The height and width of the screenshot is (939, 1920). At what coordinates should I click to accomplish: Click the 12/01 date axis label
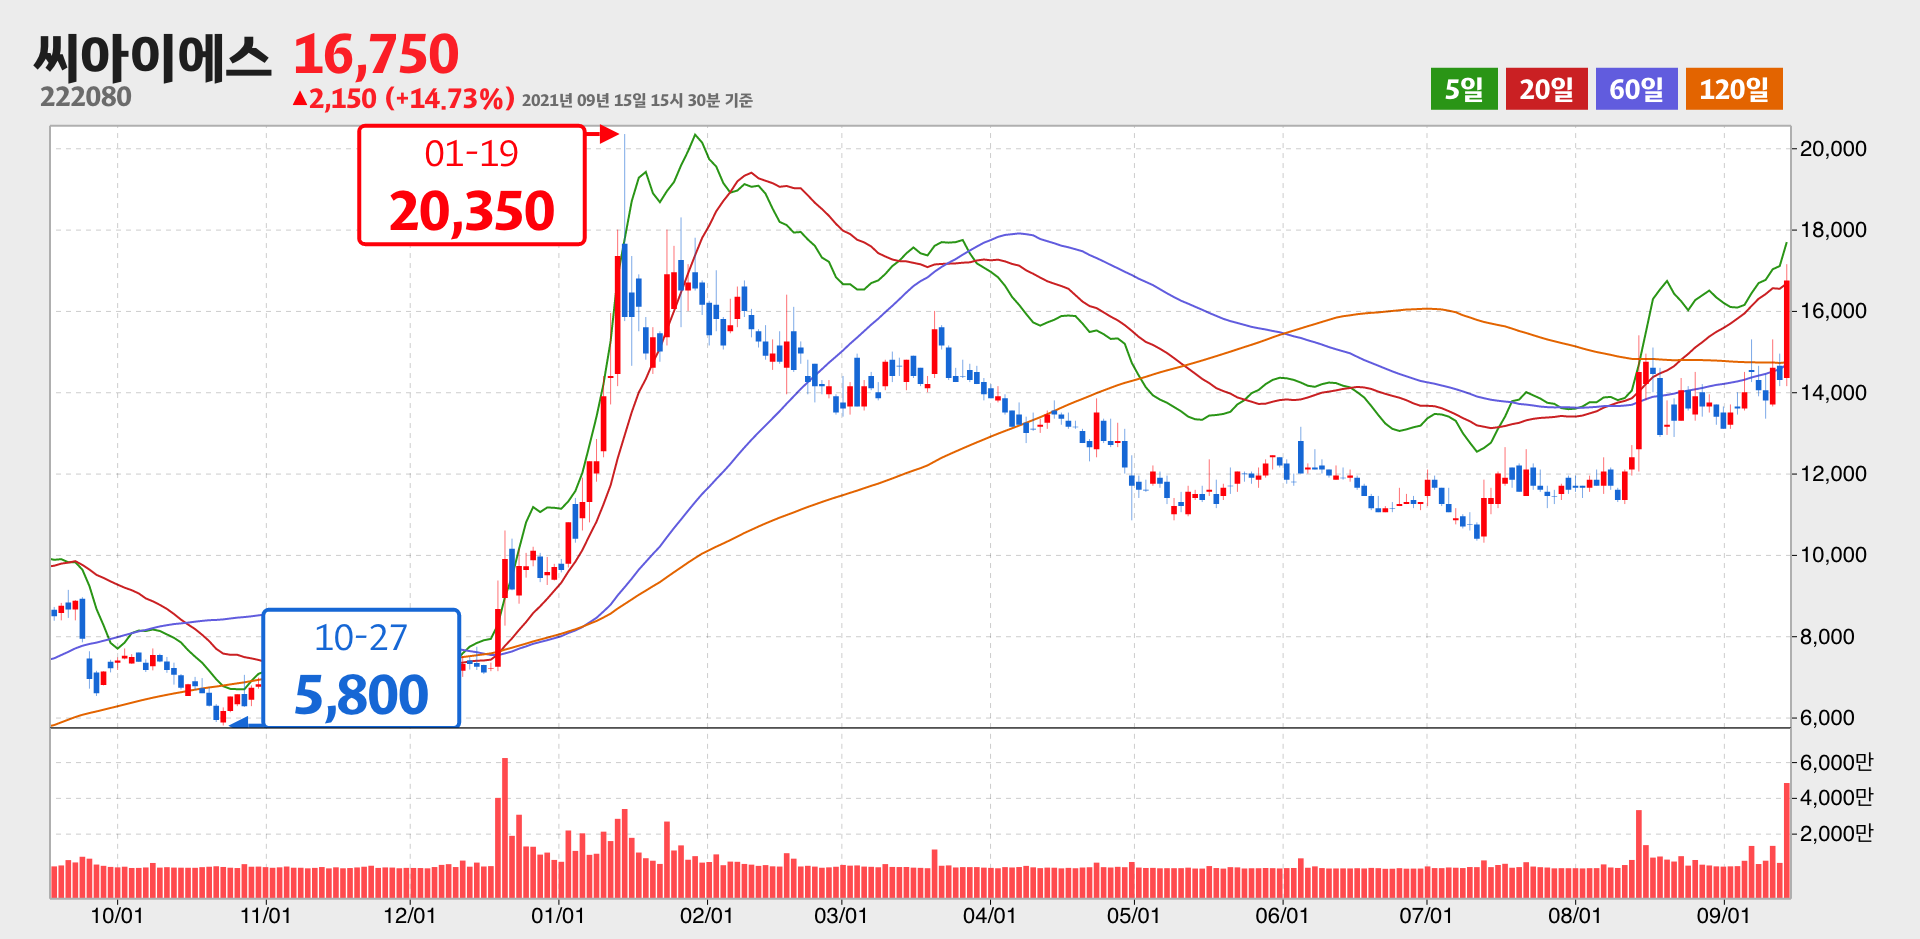point(409,916)
